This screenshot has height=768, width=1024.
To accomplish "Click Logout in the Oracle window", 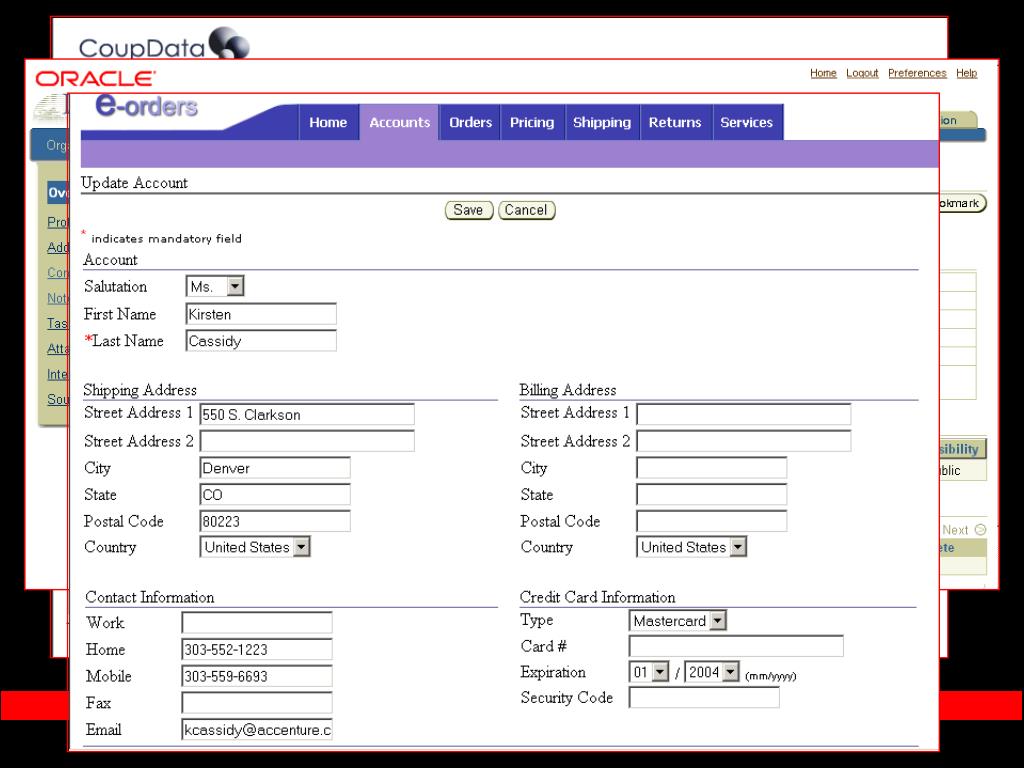I will point(862,73).
